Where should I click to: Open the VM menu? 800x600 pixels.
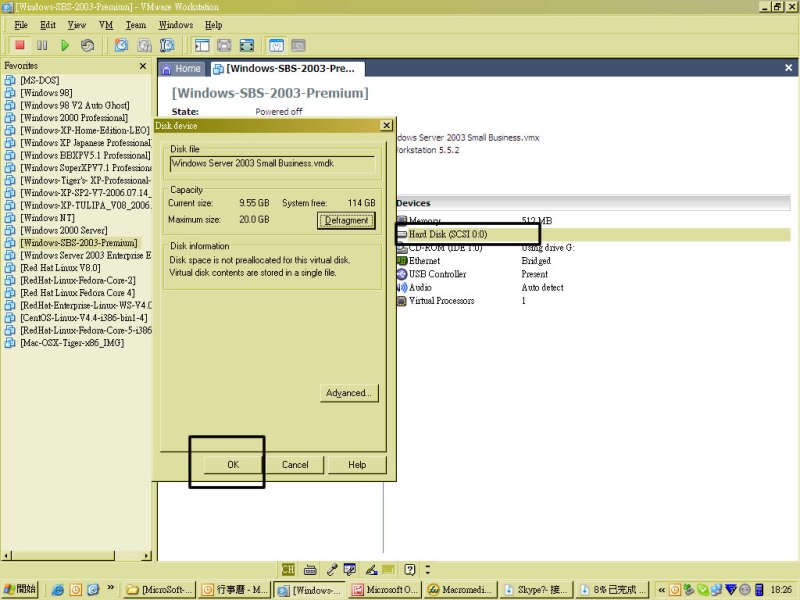106,25
